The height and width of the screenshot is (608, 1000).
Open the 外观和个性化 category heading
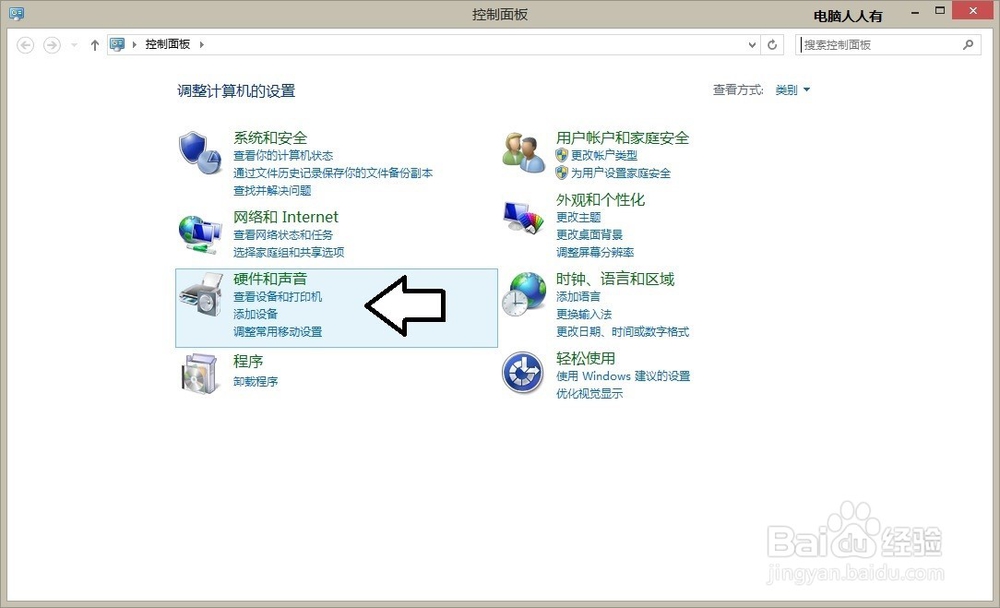[600, 200]
